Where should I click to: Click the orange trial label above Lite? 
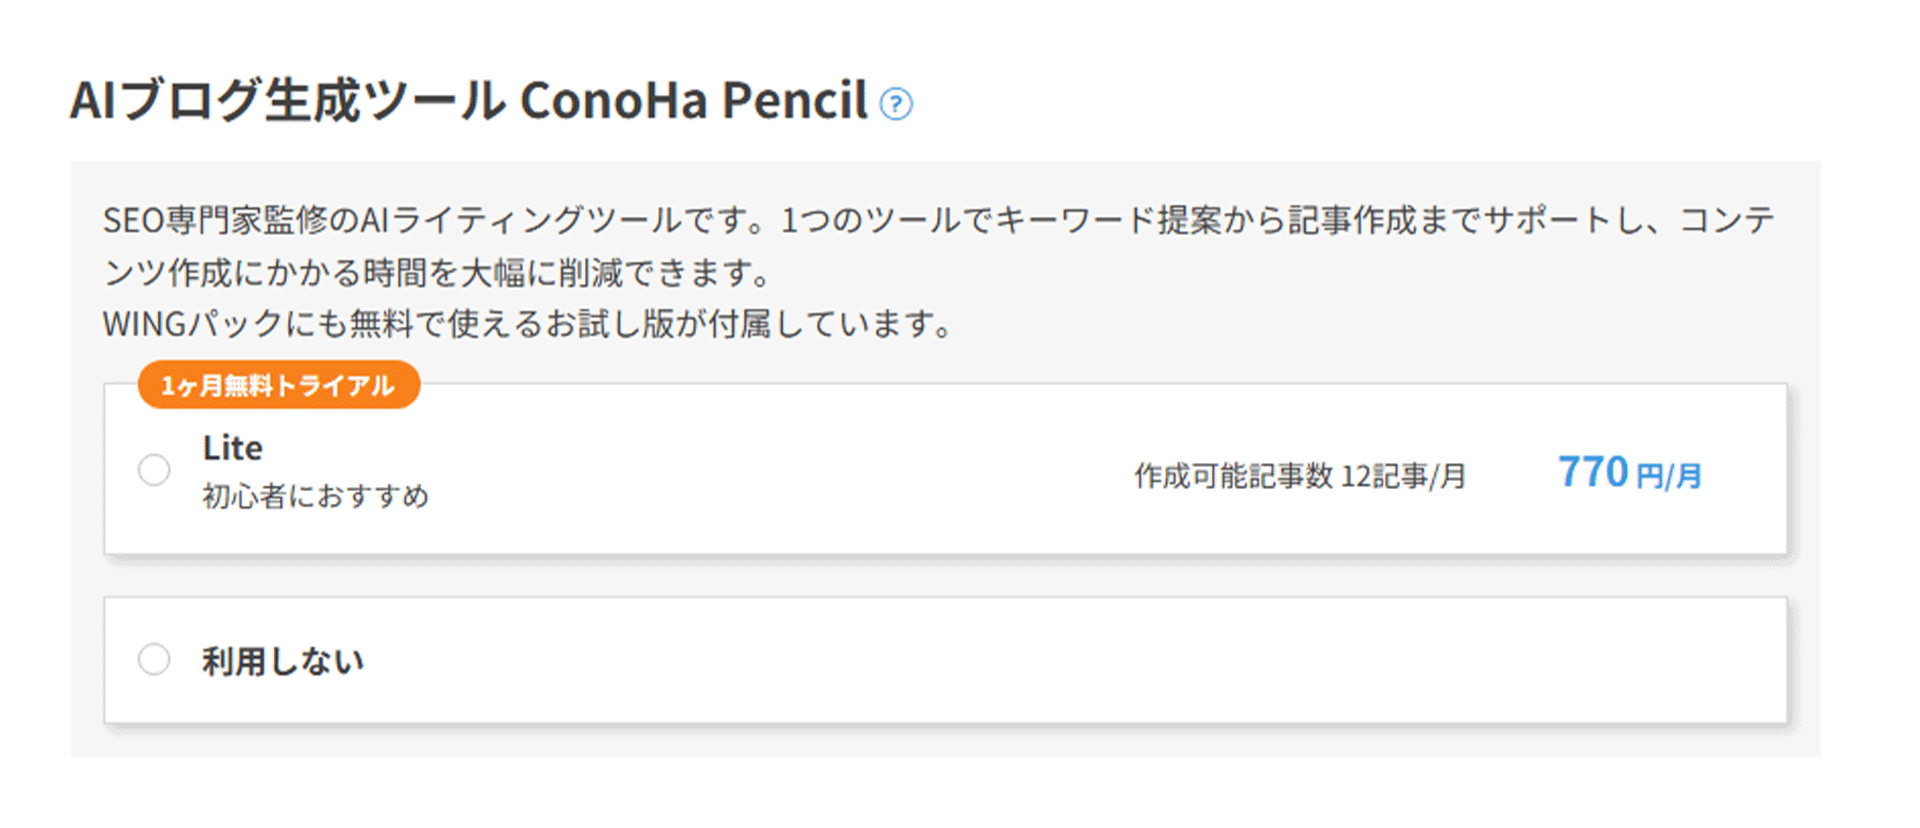pos(278,385)
